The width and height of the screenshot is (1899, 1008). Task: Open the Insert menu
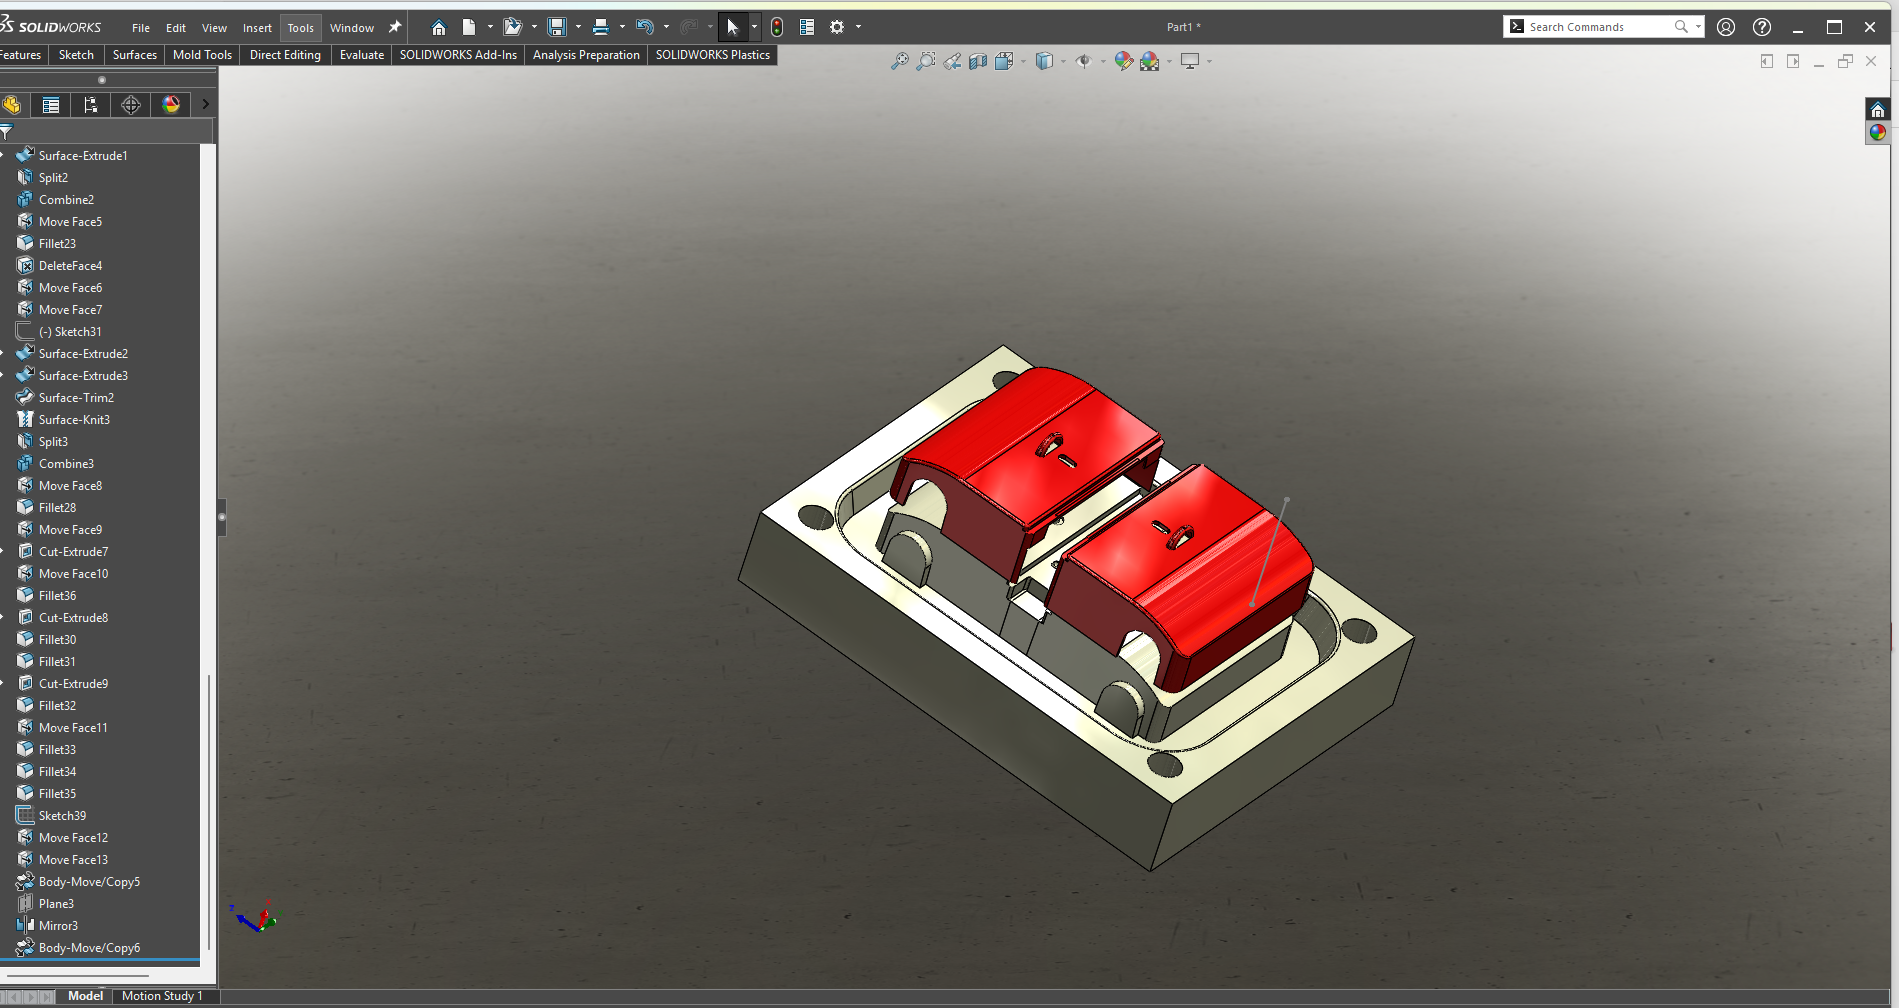tap(257, 28)
